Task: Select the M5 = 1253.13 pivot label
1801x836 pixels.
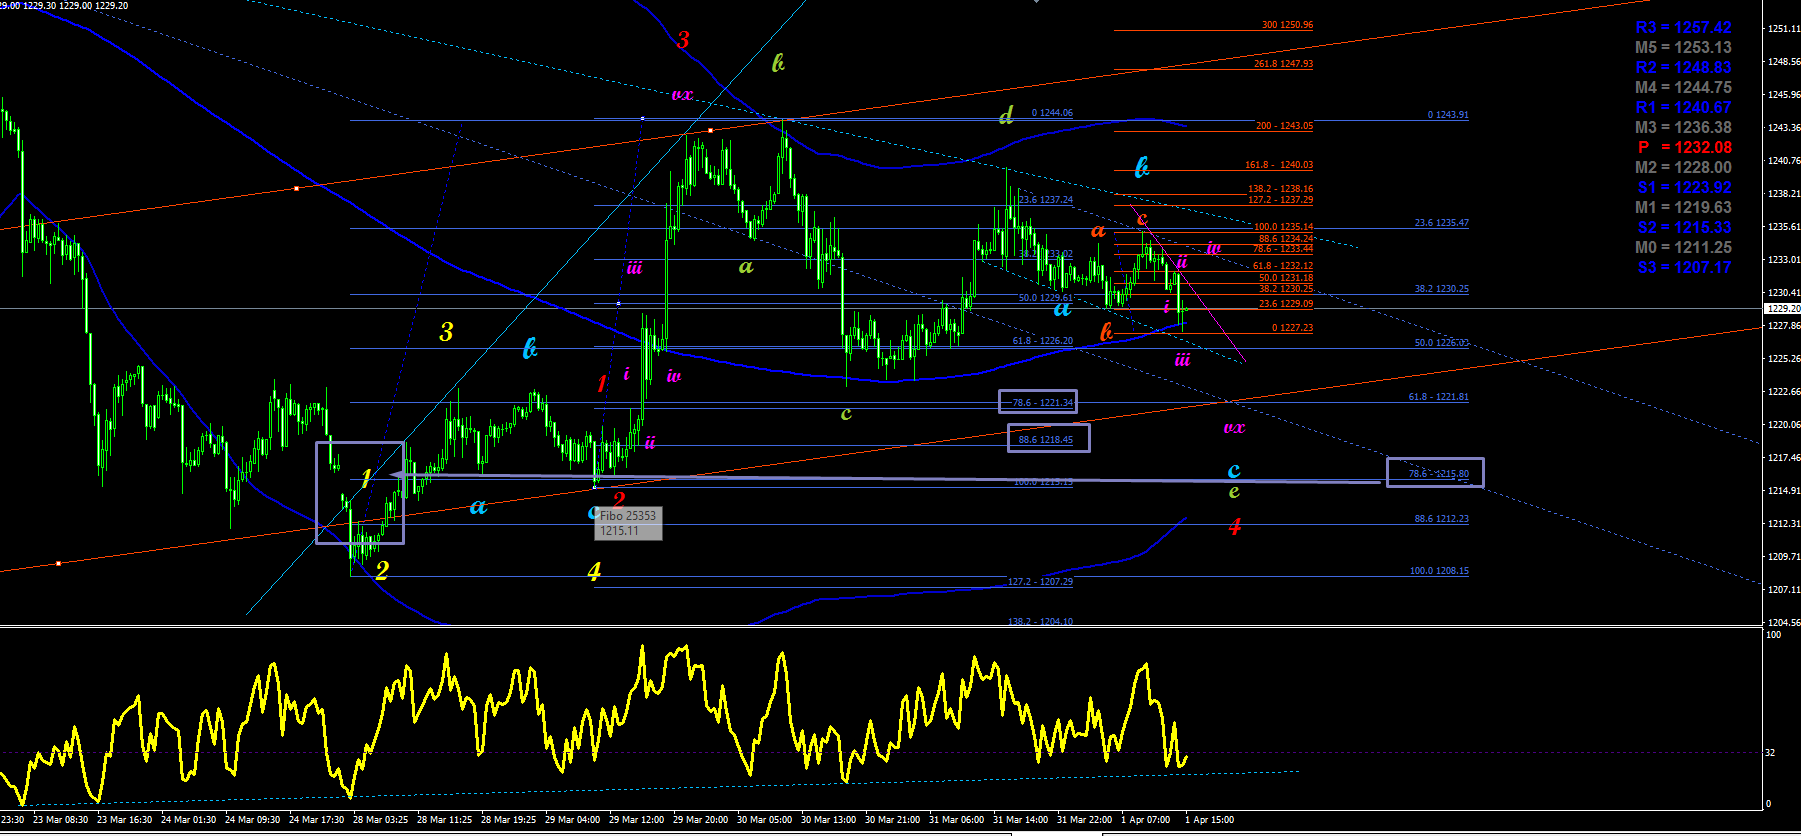Action: [x=1683, y=48]
